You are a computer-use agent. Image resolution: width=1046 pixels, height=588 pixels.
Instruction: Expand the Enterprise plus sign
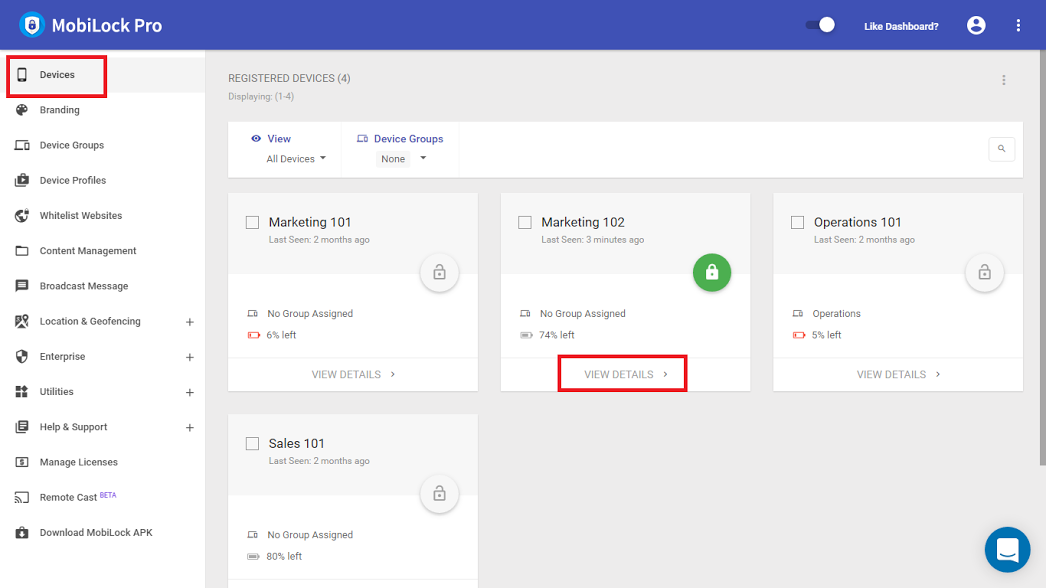point(189,357)
